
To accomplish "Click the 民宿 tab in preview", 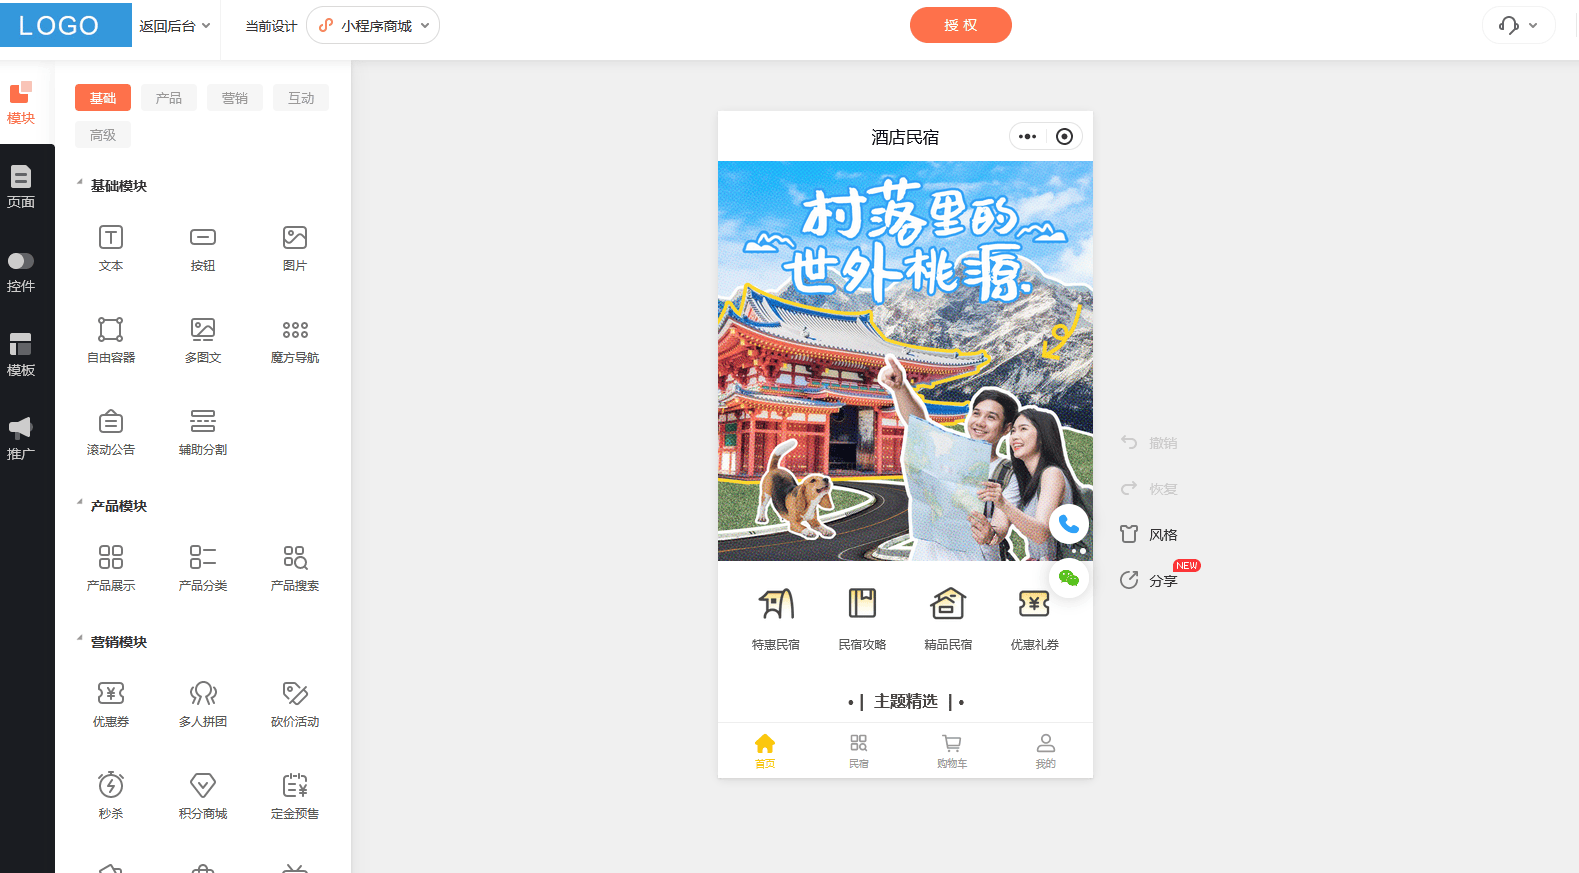I will point(858,750).
